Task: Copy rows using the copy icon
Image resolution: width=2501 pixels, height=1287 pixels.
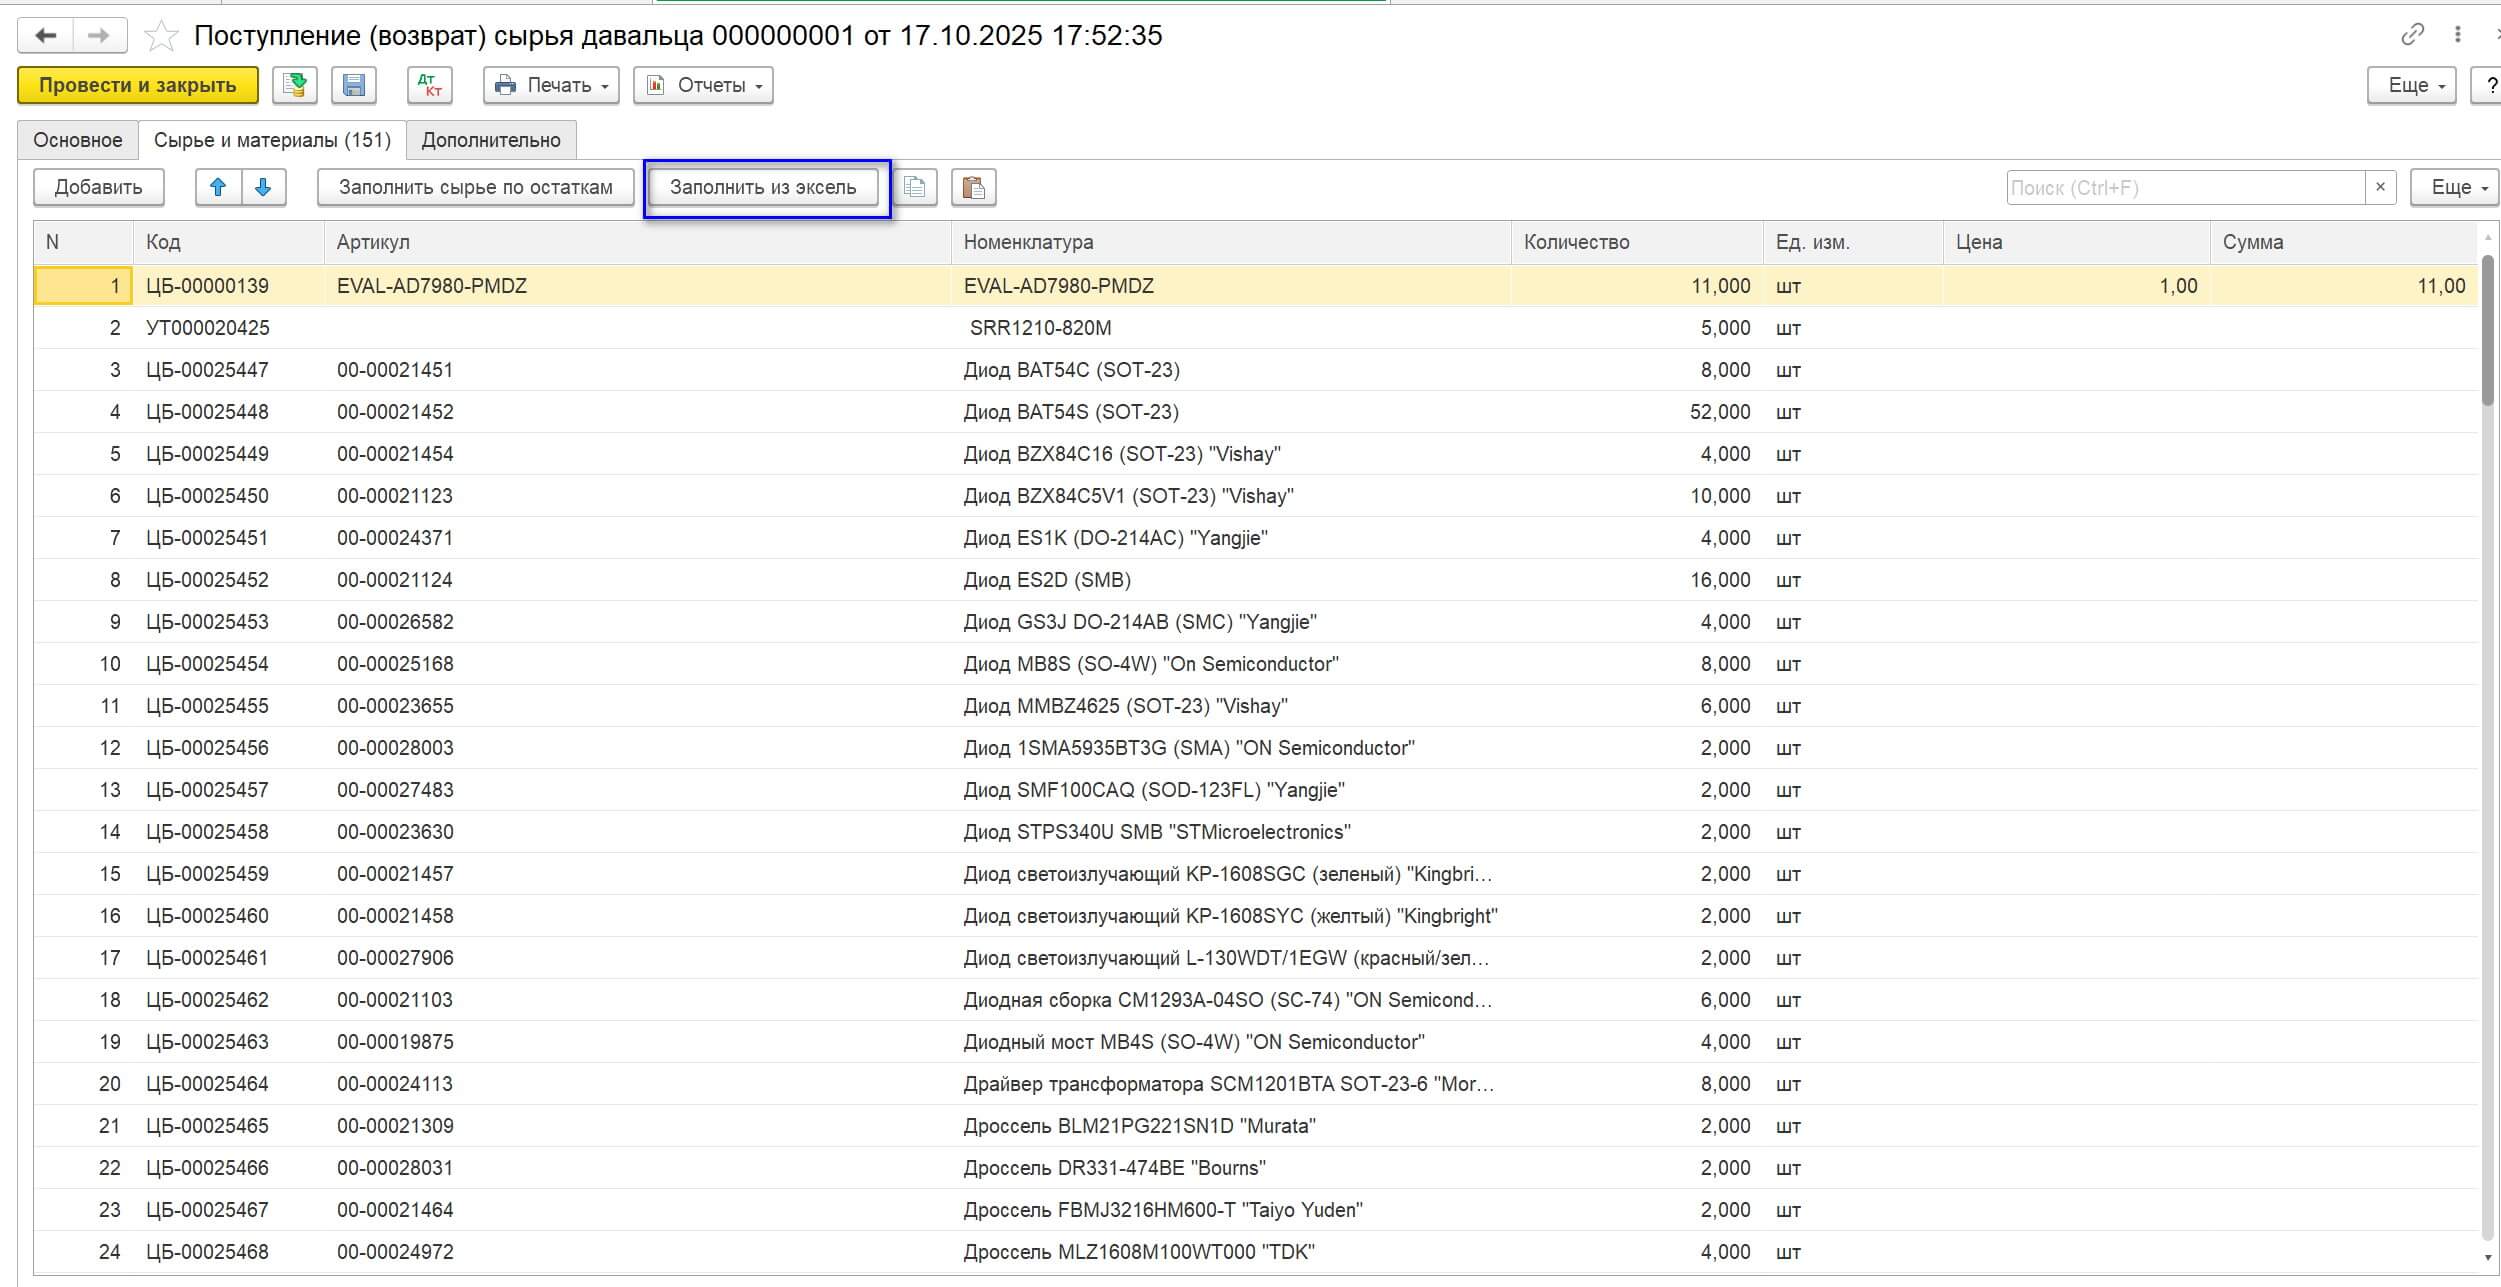Action: (914, 187)
